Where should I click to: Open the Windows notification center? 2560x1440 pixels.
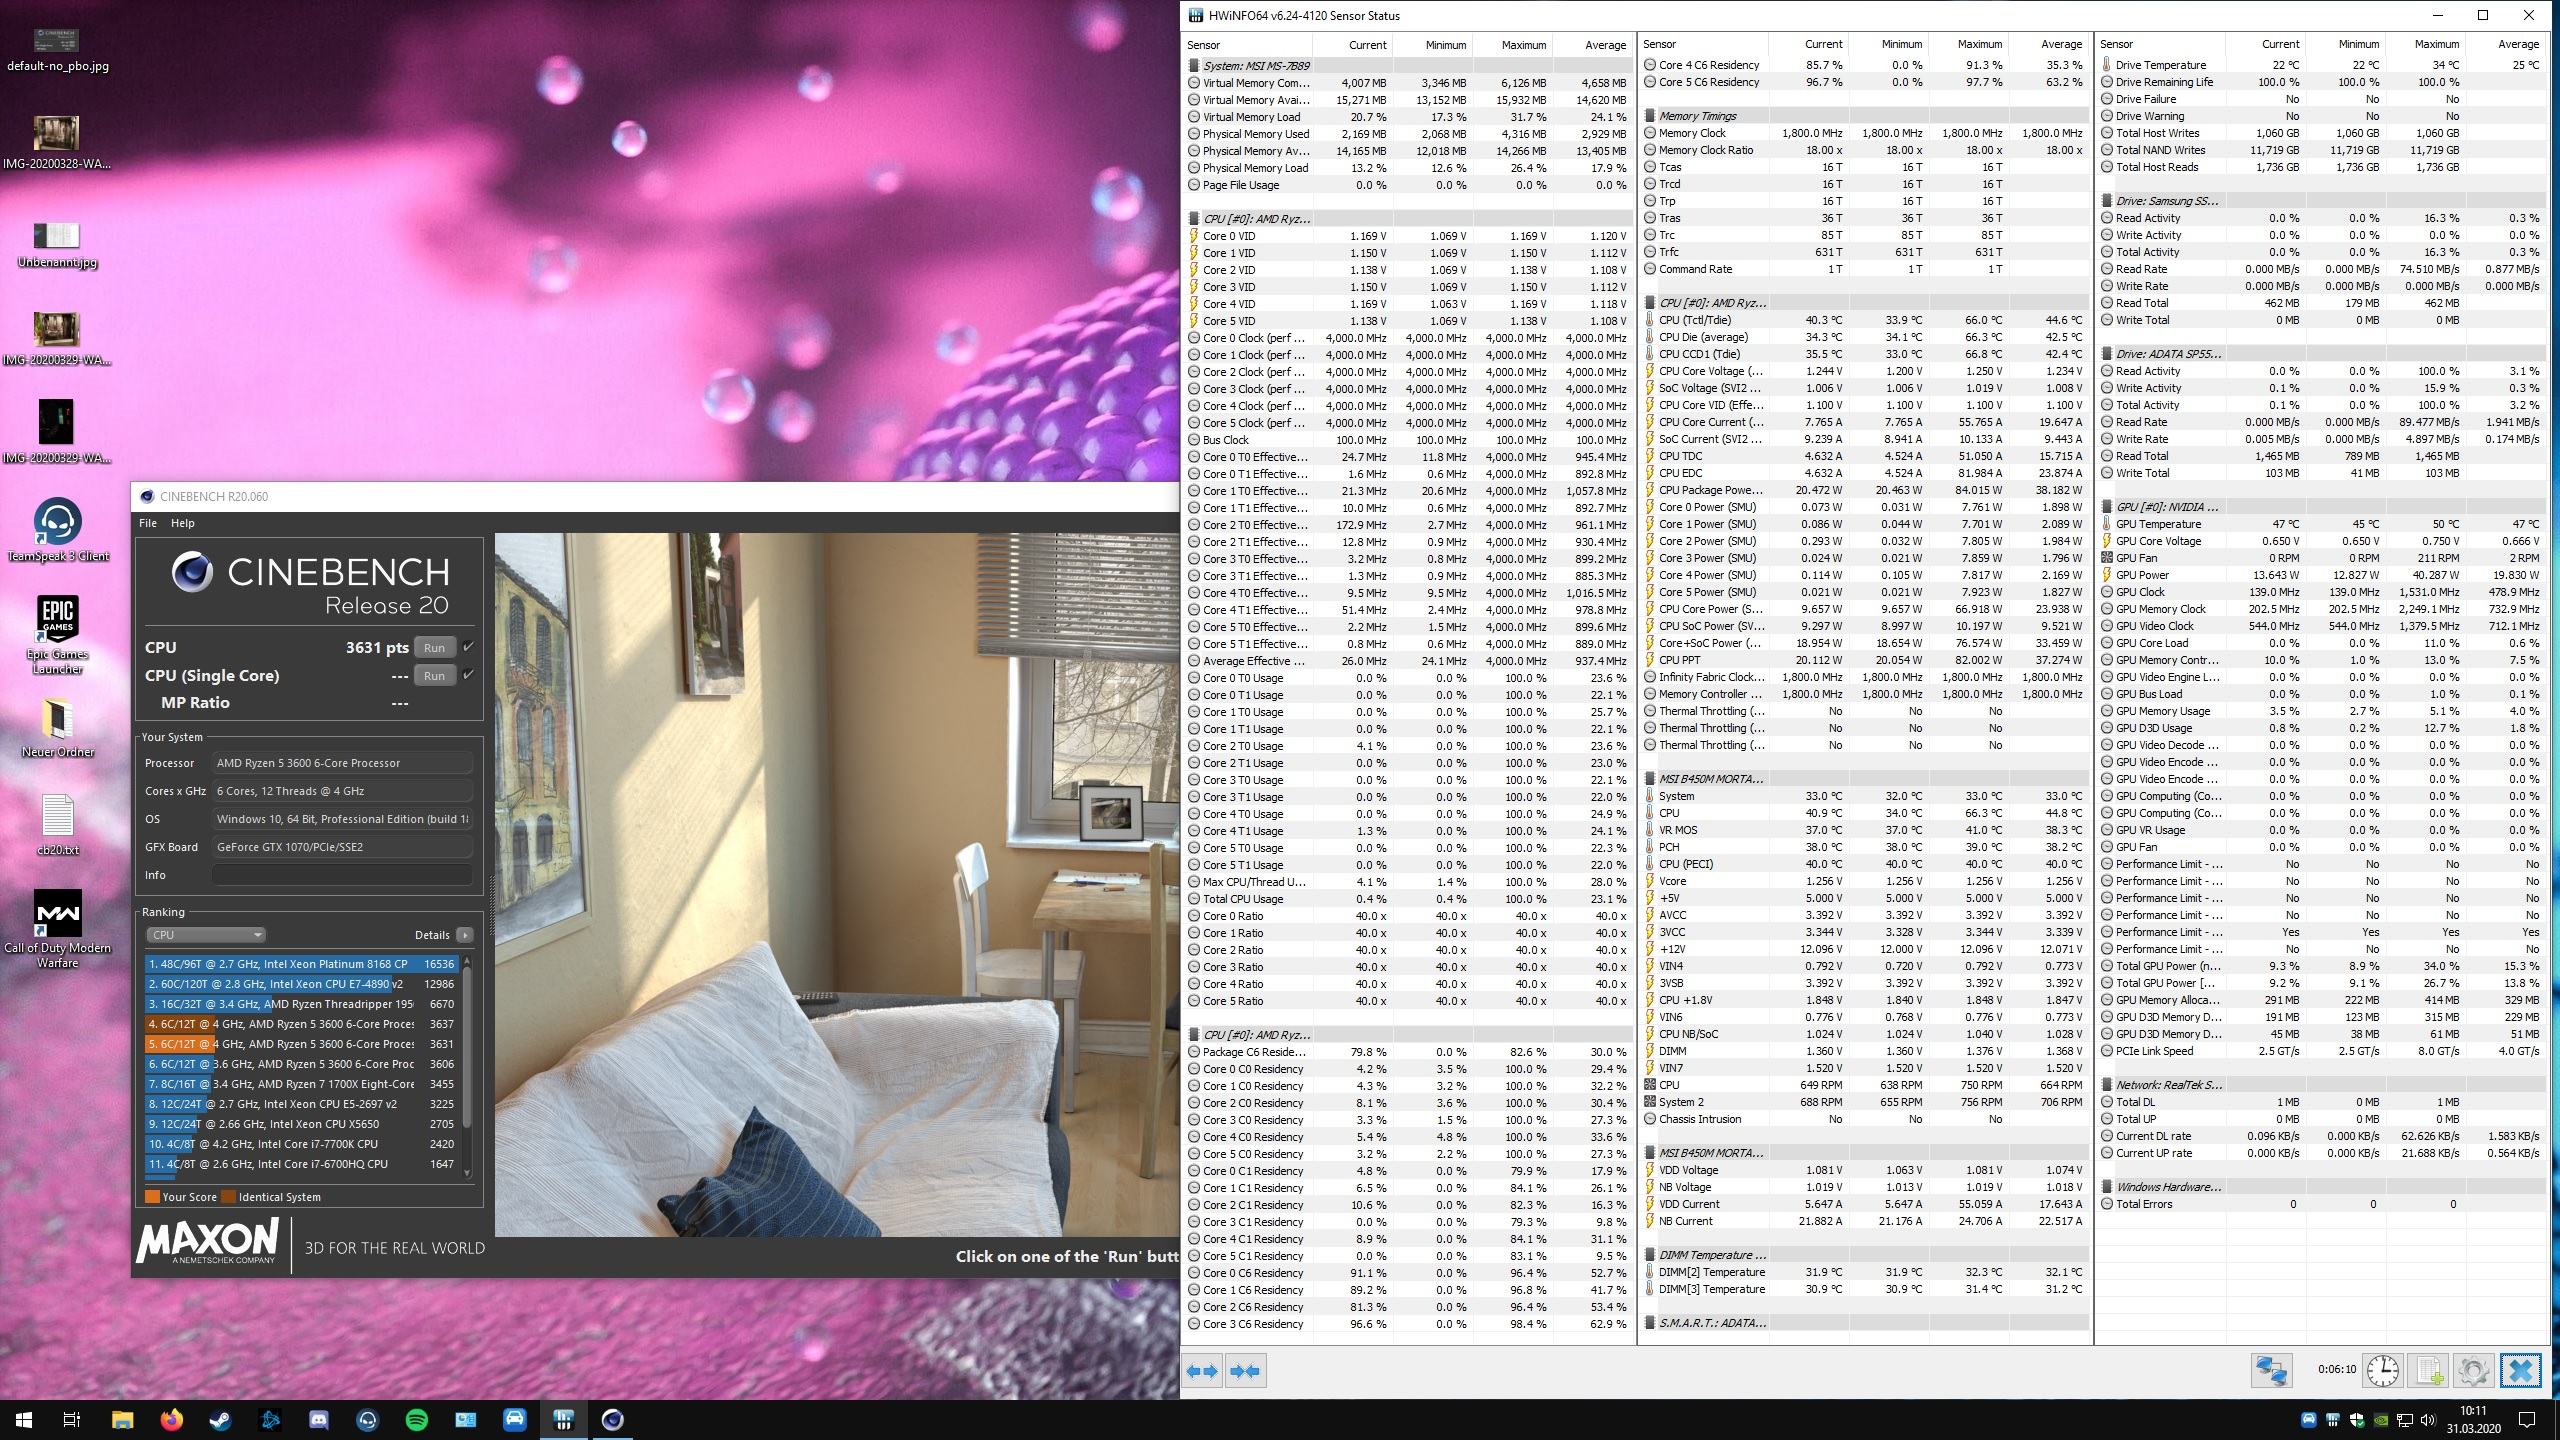pyautogui.click(x=2527, y=1419)
